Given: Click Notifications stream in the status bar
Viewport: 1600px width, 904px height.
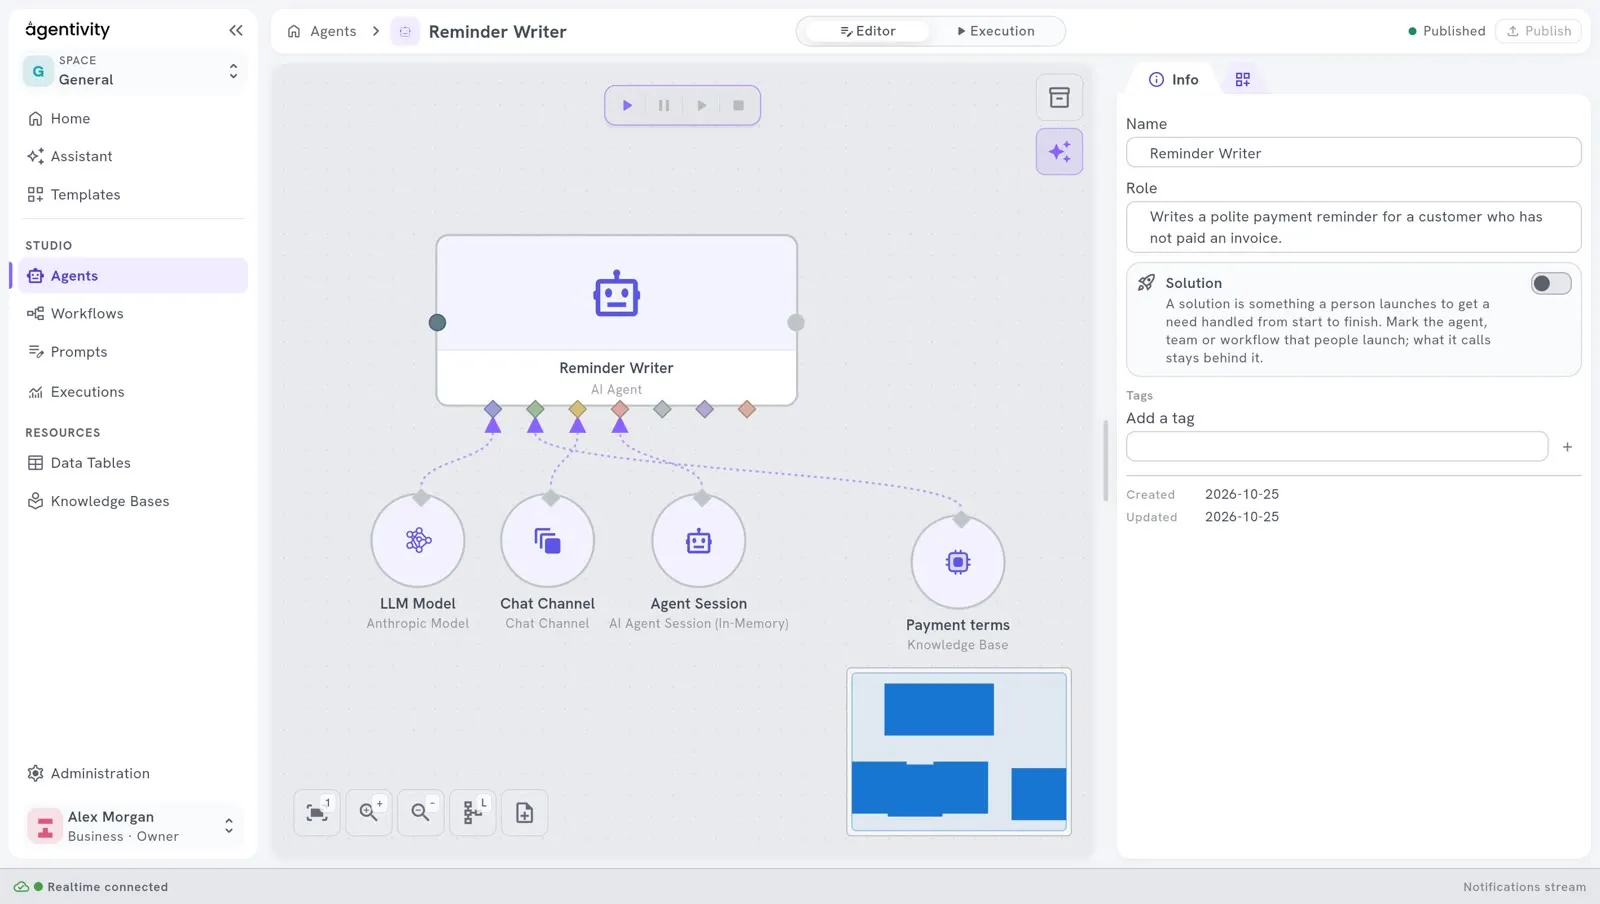Looking at the screenshot, I should click(1524, 887).
